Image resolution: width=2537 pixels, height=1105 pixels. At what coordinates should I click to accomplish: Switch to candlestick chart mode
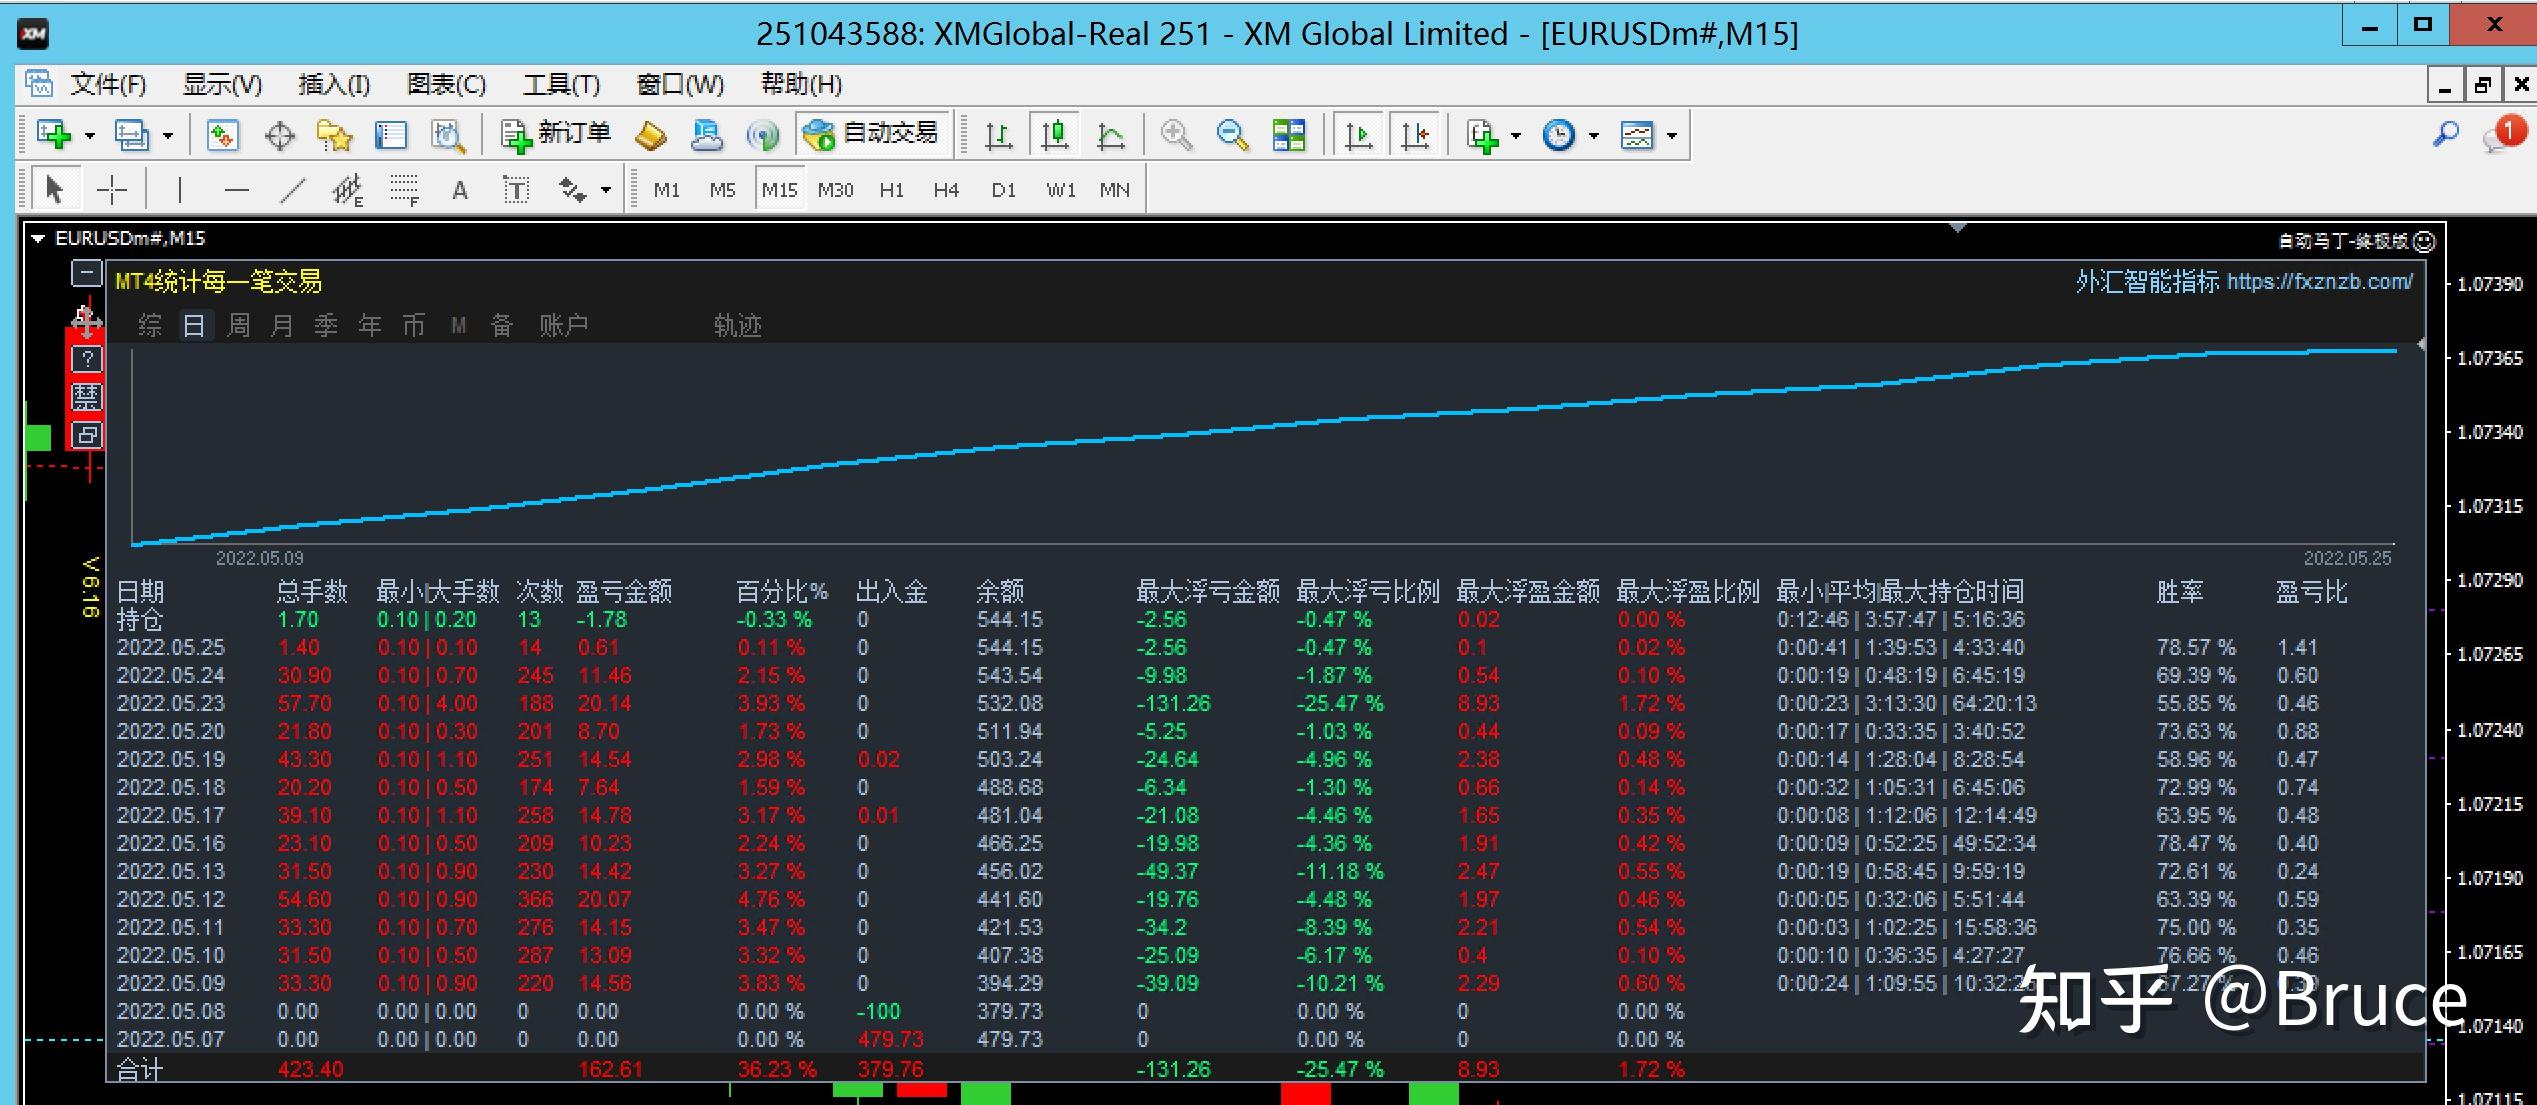coord(1054,135)
